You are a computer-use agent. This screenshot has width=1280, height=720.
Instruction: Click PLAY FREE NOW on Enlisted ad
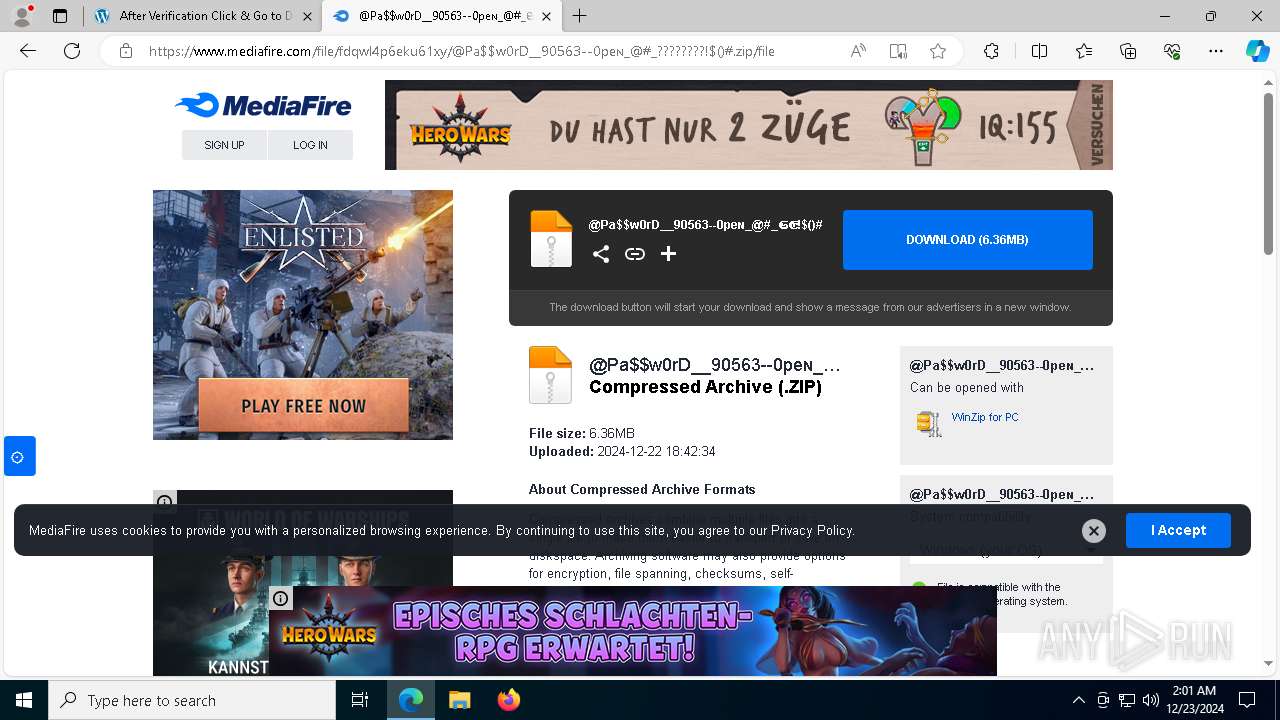tap(304, 406)
